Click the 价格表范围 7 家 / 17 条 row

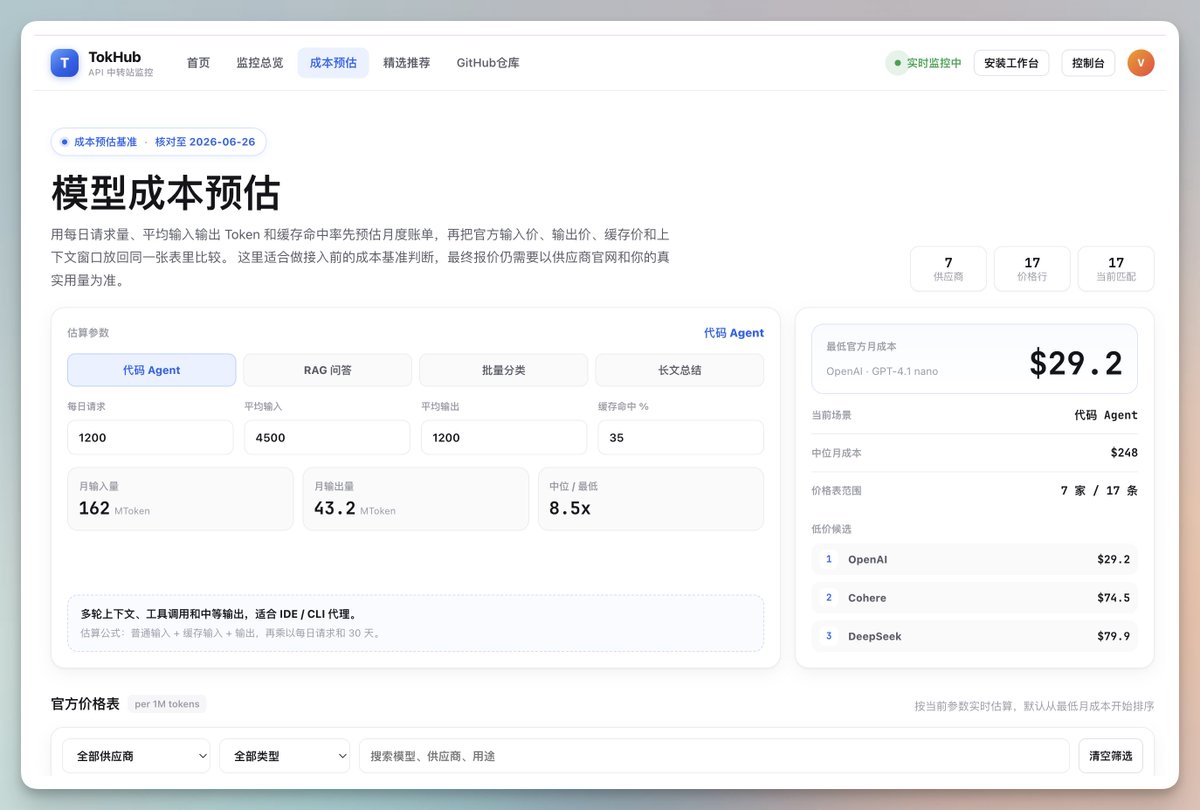(974, 491)
